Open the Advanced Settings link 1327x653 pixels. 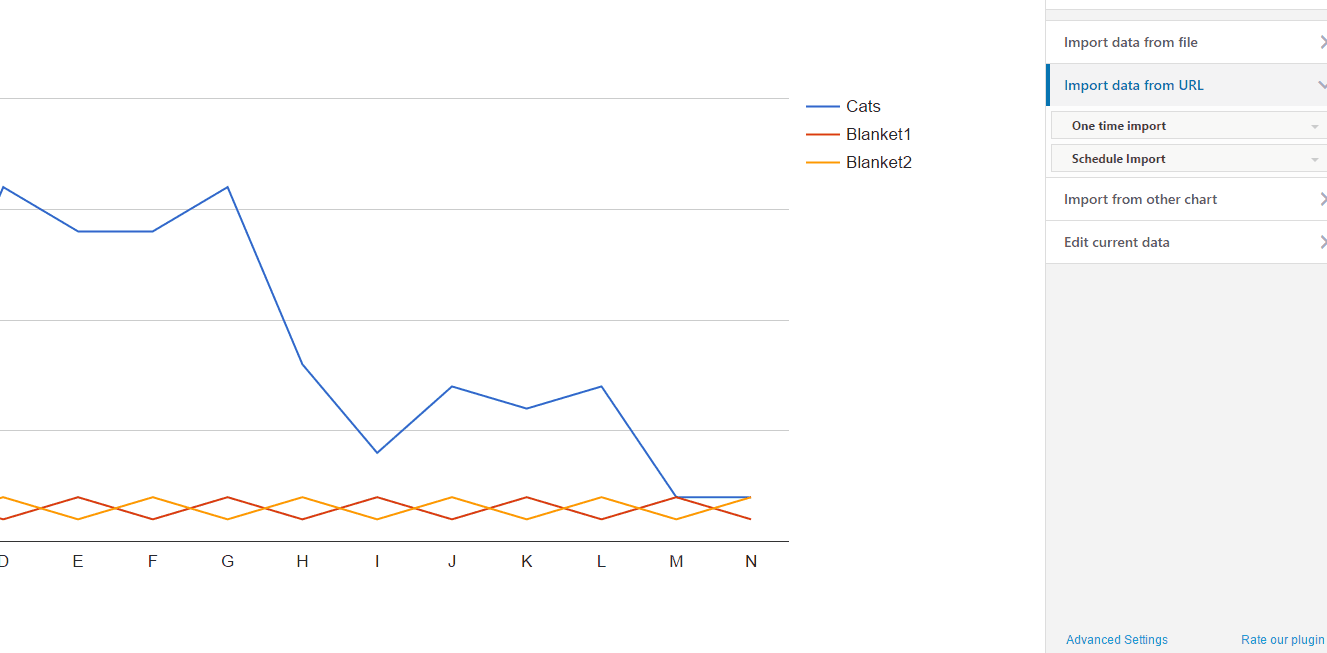point(1116,640)
